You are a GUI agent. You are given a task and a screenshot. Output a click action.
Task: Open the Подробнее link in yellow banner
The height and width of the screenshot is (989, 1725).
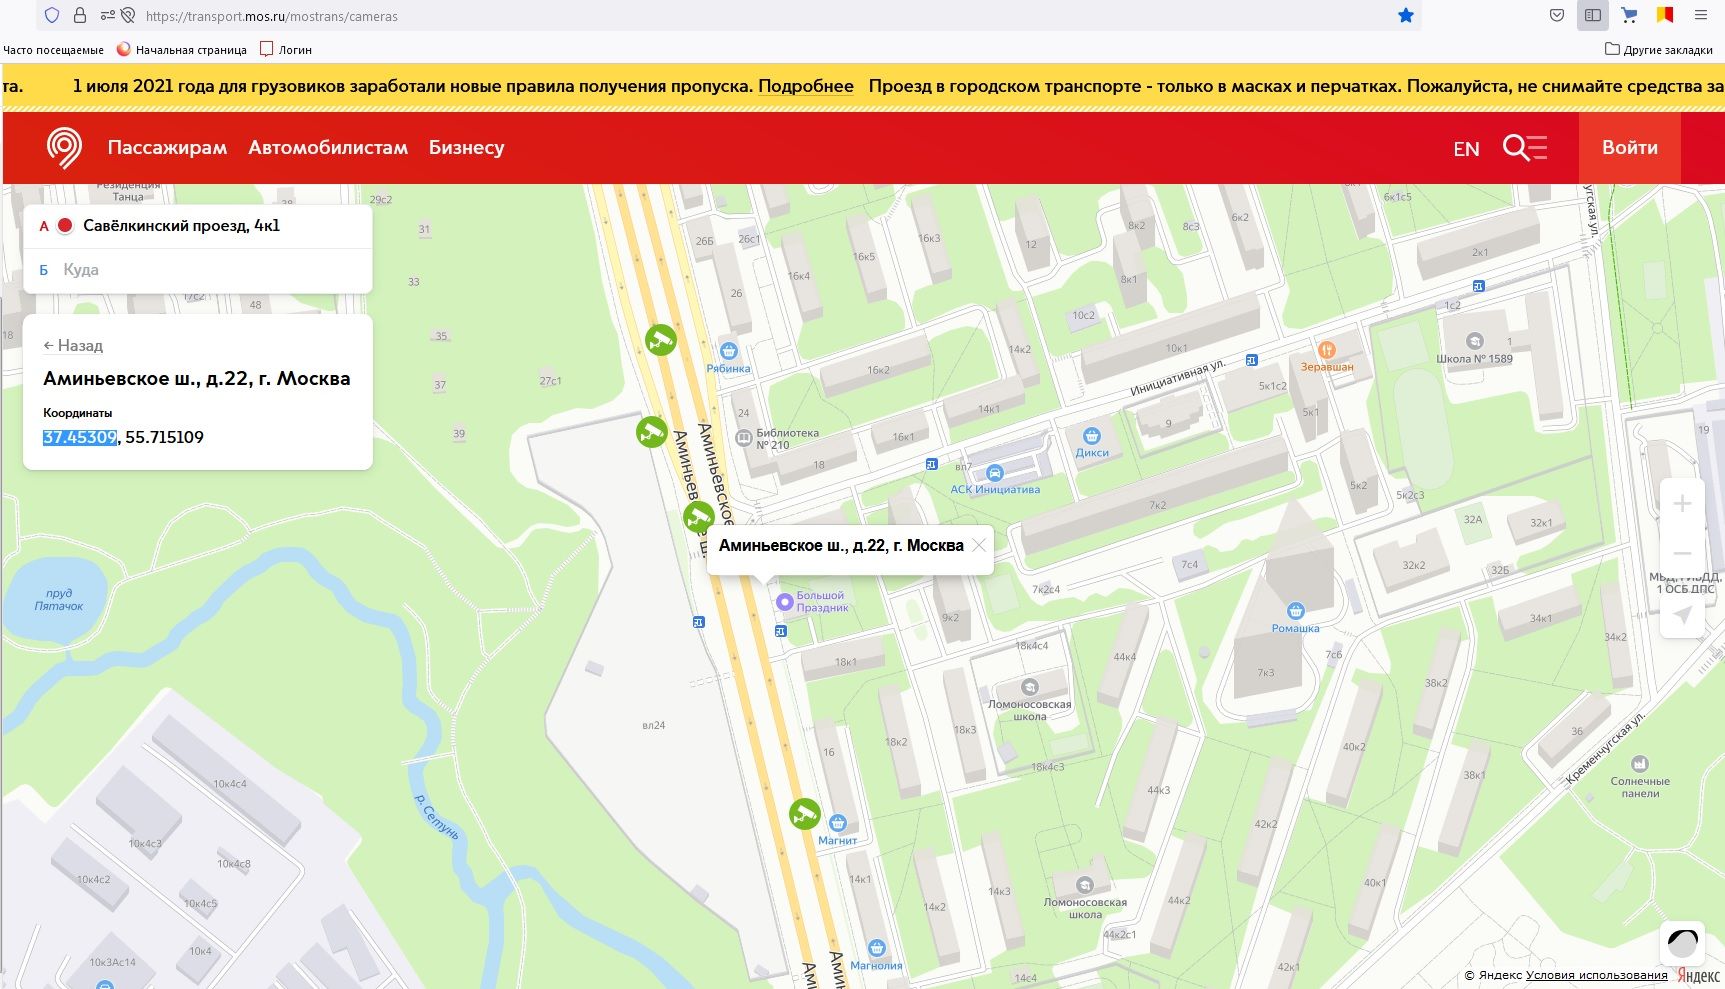click(x=806, y=86)
